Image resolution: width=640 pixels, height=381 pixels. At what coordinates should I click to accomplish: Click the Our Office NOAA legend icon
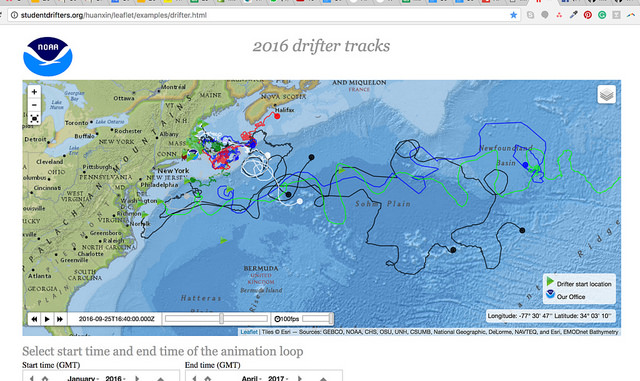coord(550,294)
